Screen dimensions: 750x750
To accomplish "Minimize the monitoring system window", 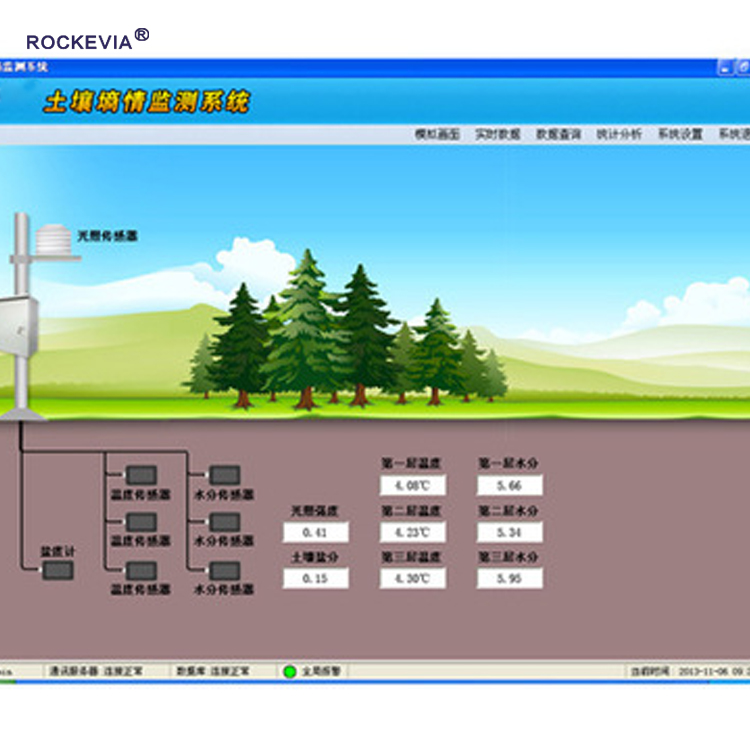I will 726,67.
